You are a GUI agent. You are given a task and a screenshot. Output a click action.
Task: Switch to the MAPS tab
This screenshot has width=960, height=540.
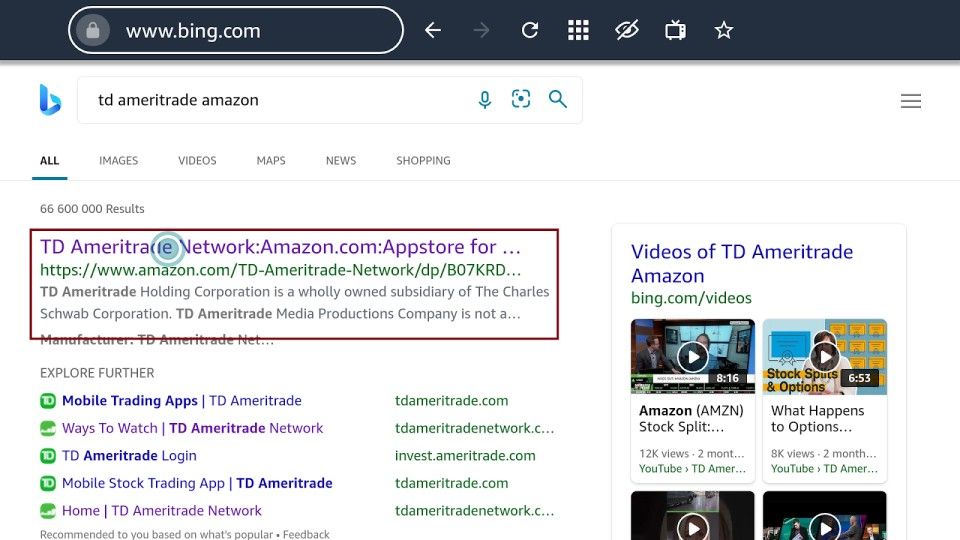pyautogui.click(x=271, y=160)
